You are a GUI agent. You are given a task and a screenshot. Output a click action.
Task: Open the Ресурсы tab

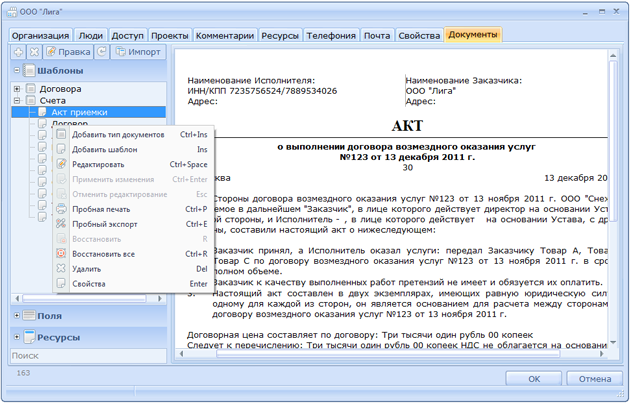pos(280,35)
